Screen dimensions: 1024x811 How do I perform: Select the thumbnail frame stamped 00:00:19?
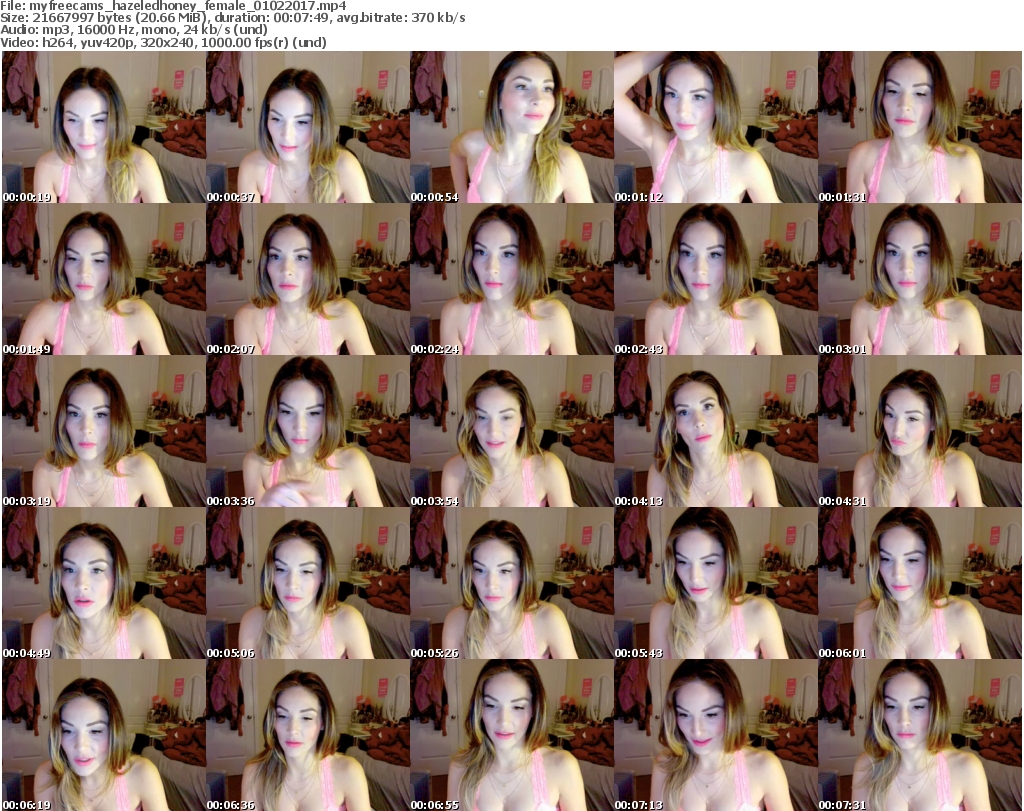104,127
